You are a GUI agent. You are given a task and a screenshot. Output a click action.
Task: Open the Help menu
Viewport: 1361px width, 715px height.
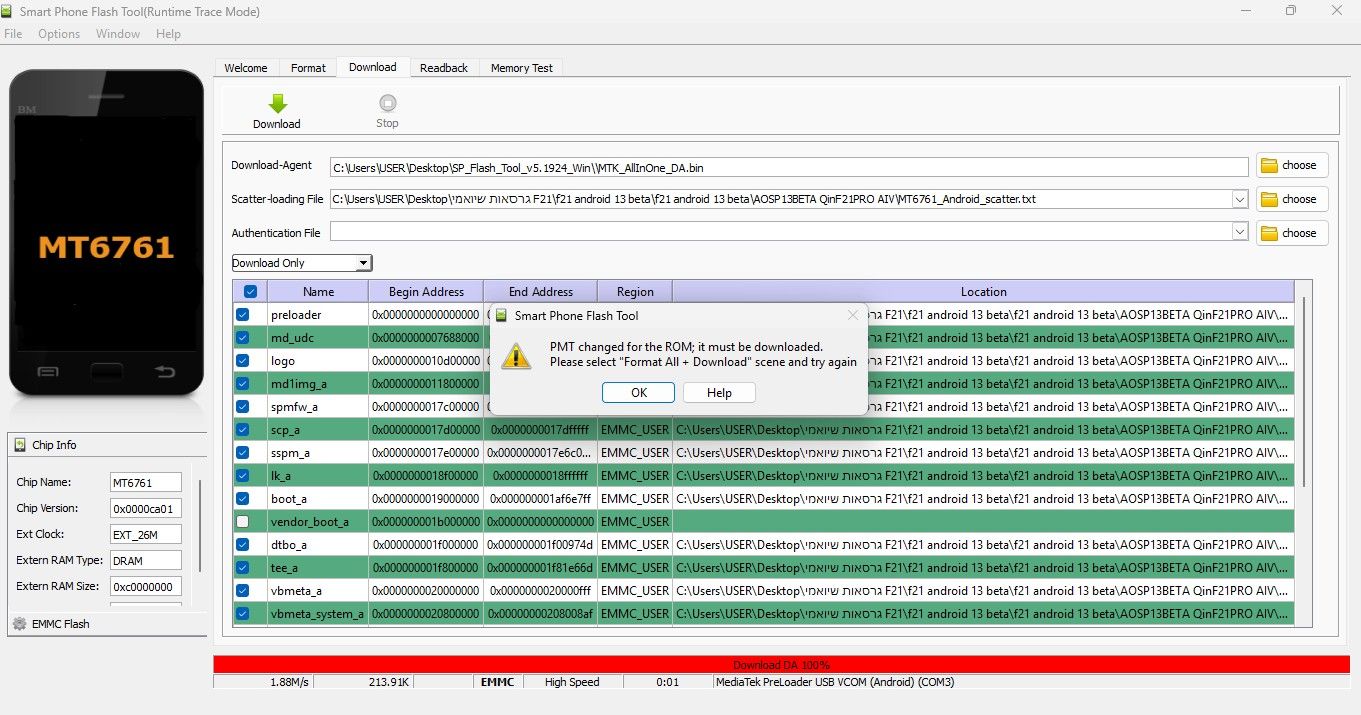pos(169,34)
